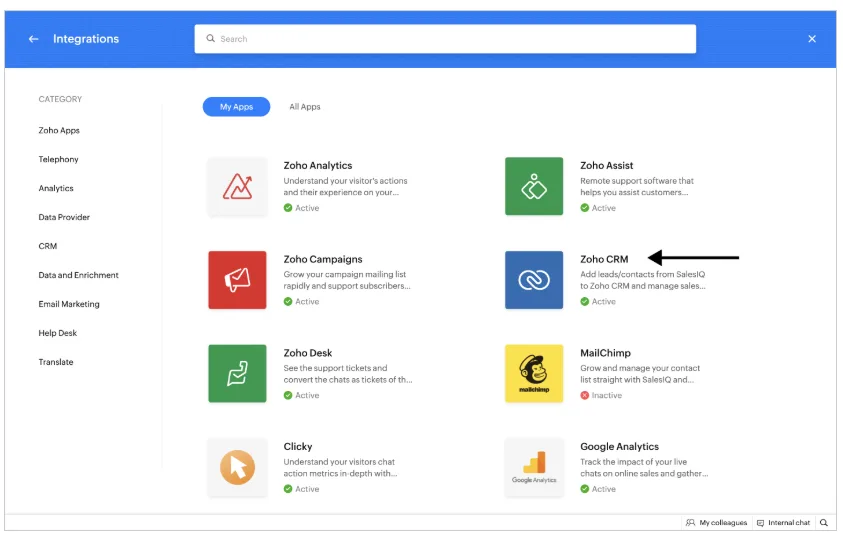
Task: Open the Google Analytics app icon
Action: tap(534, 468)
